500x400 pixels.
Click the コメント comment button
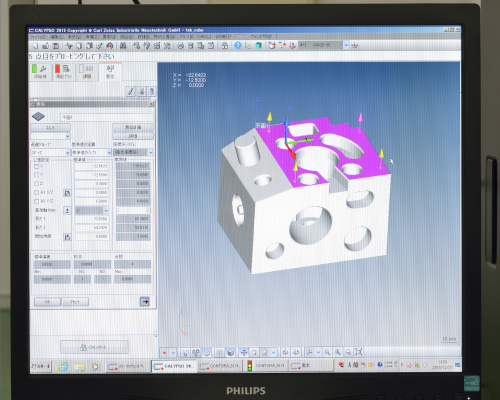point(50,127)
